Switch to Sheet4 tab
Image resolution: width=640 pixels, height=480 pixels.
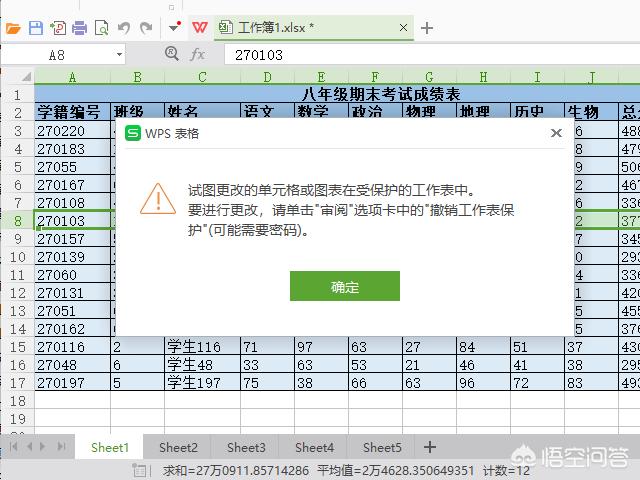[314, 447]
